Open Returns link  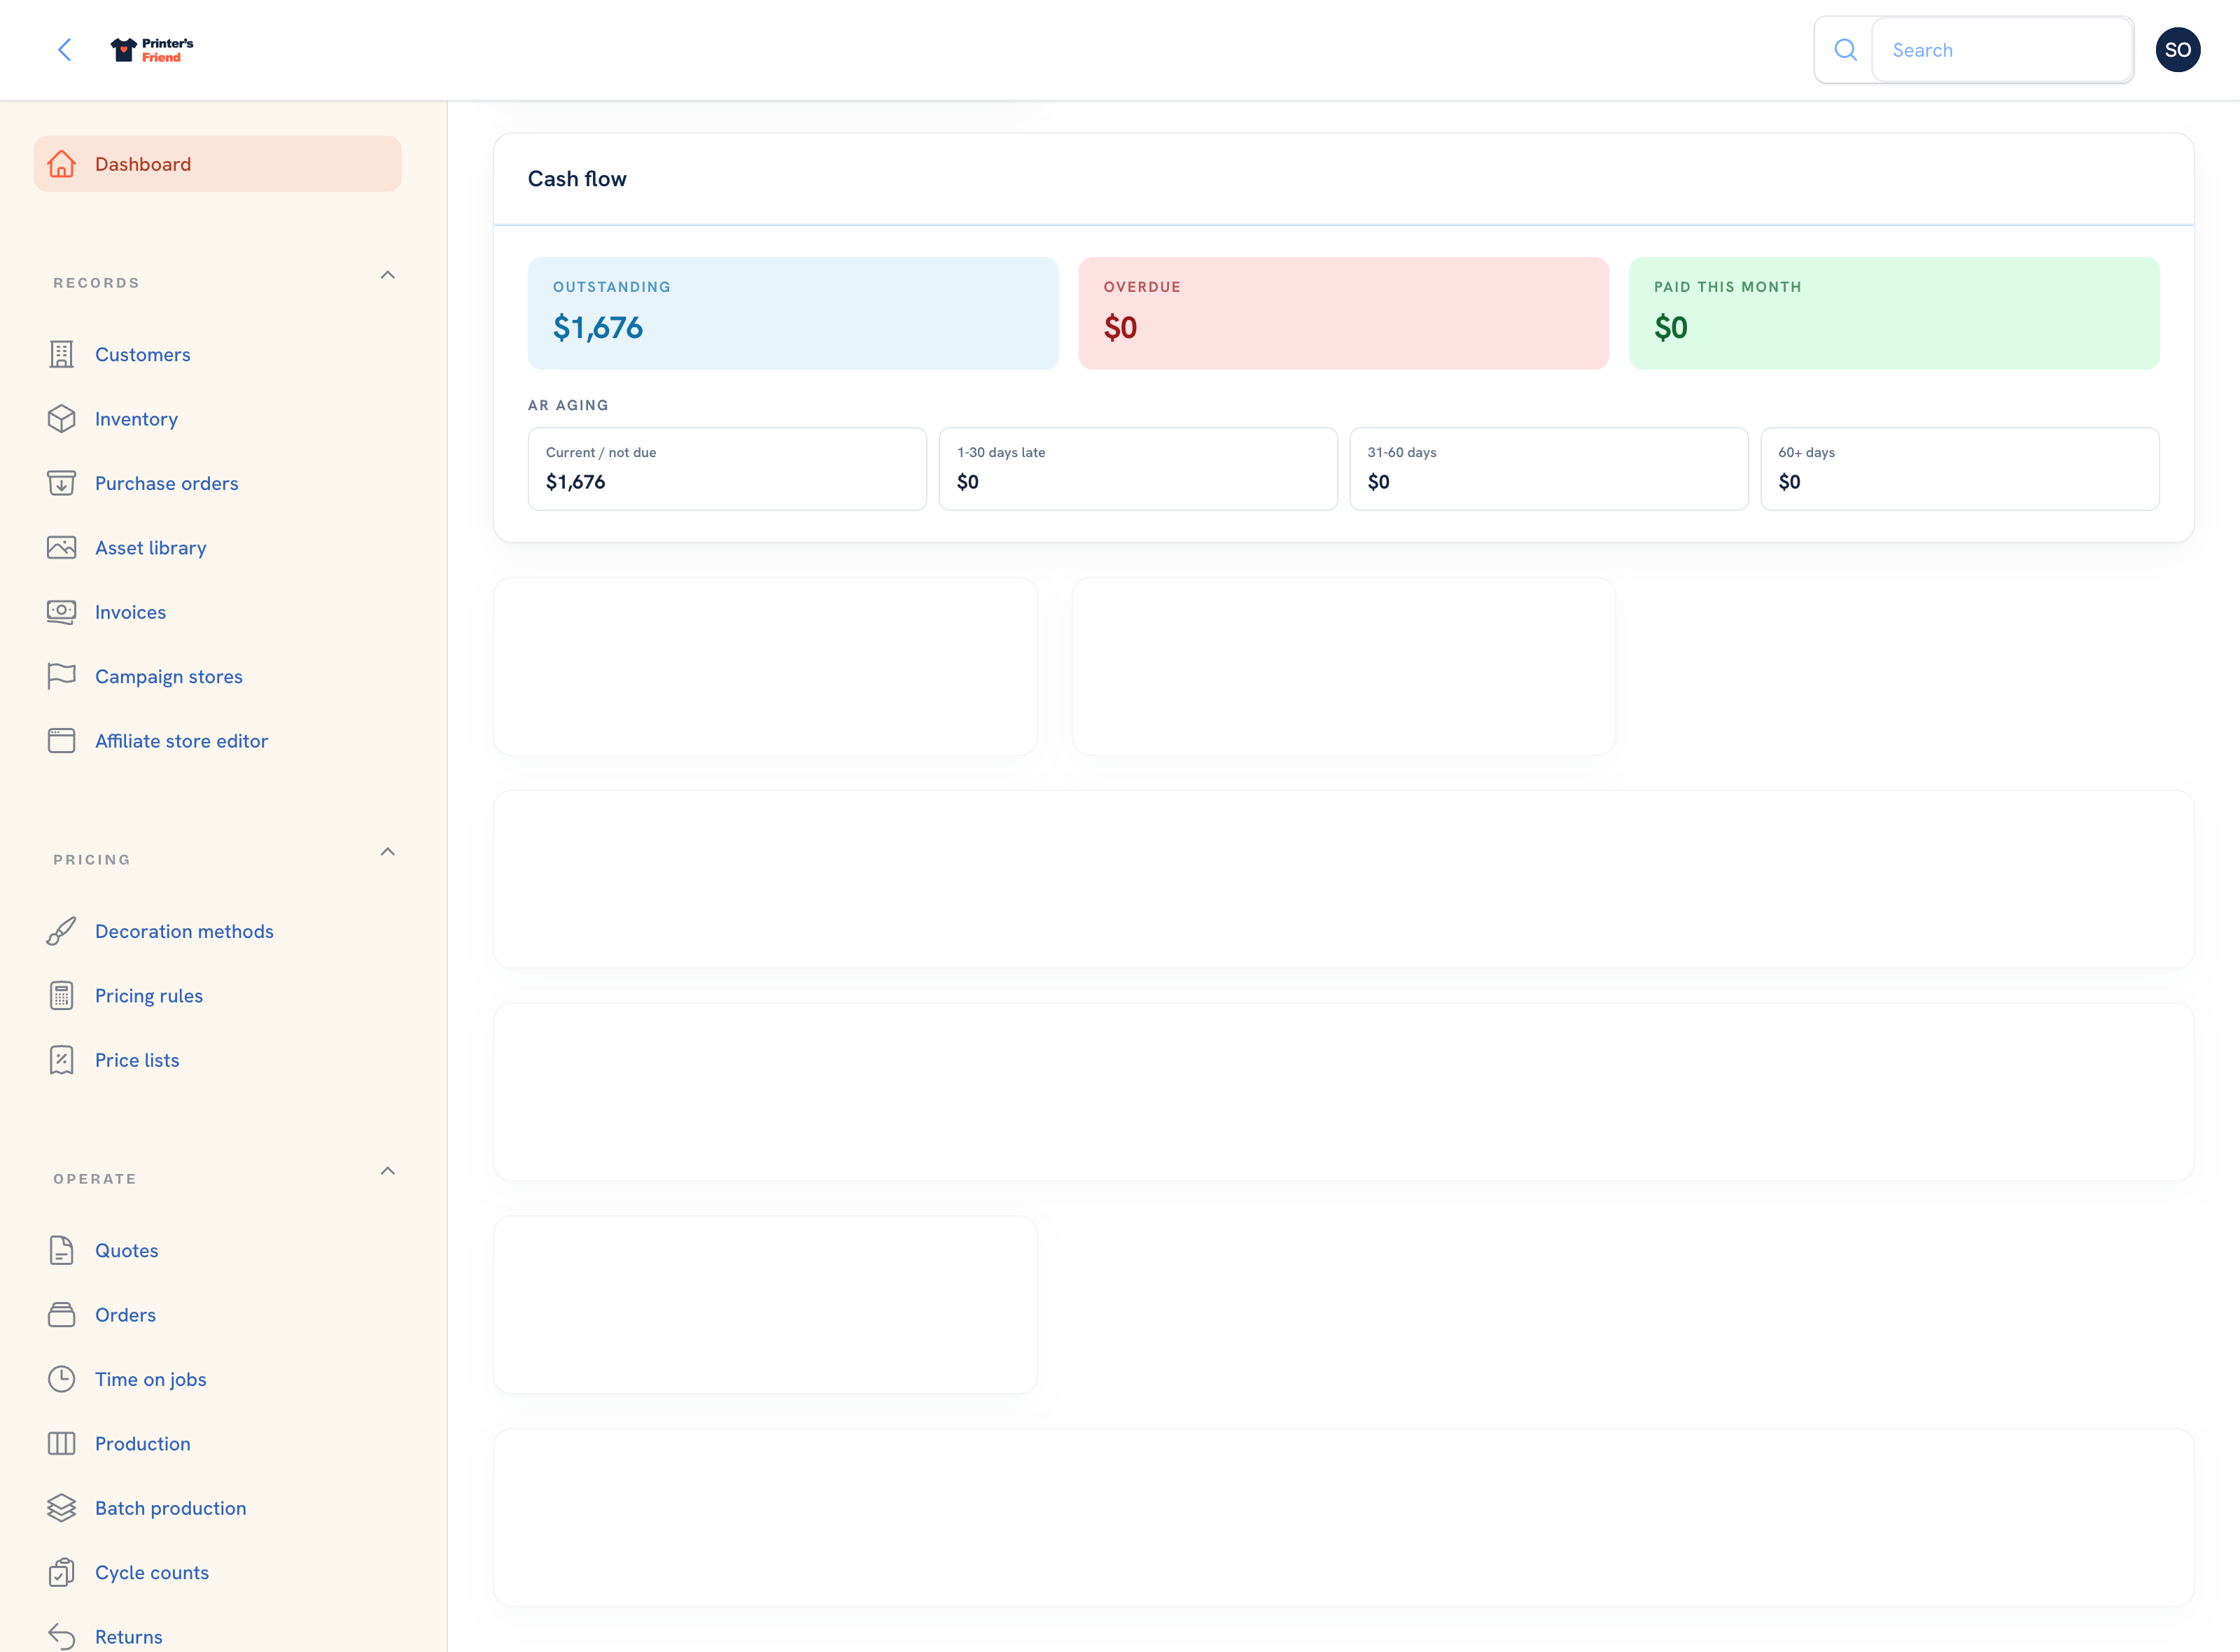(129, 1637)
